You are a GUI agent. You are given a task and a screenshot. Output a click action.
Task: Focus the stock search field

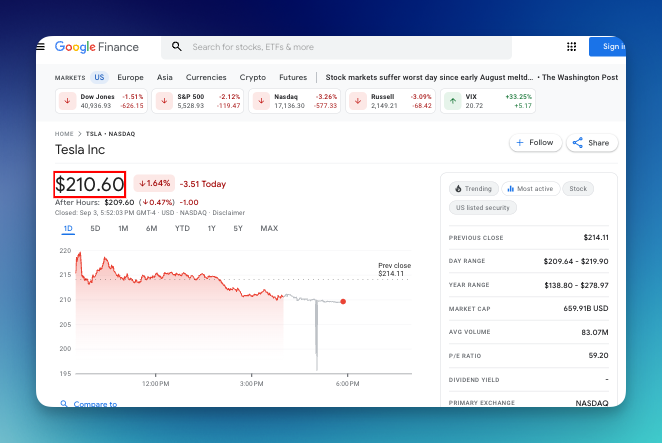(336, 47)
